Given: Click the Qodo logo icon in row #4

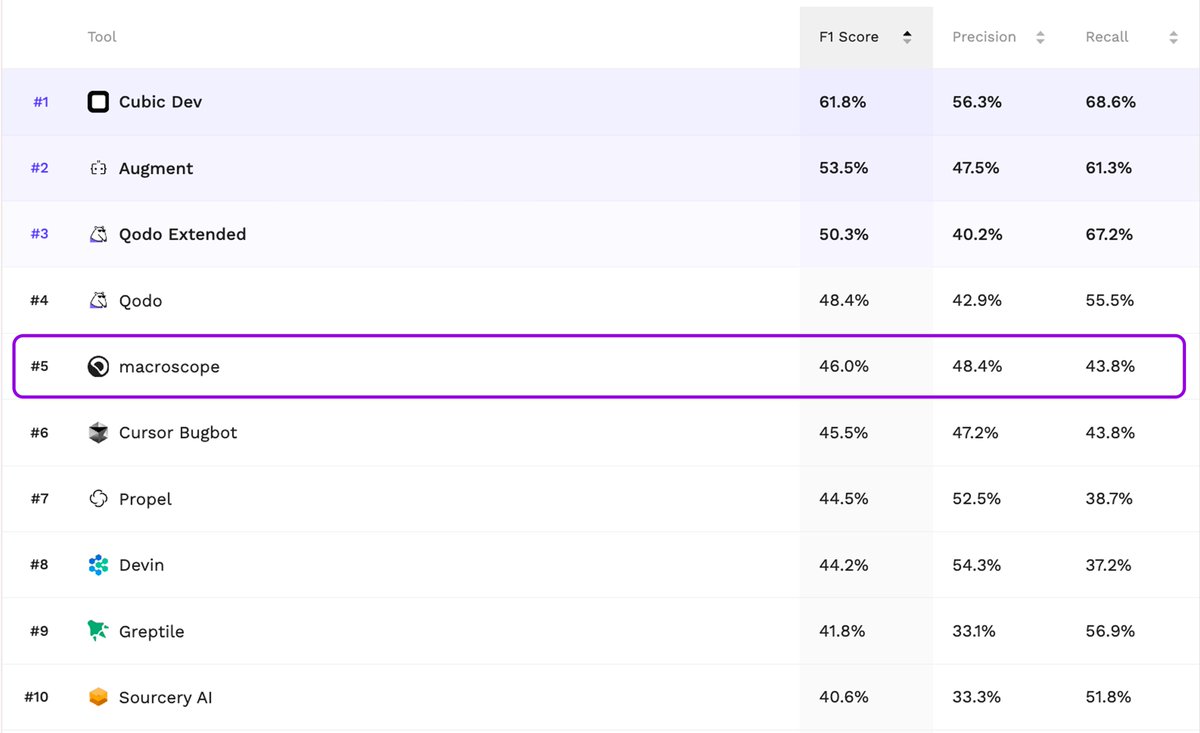Looking at the screenshot, I should click(98, 300).
